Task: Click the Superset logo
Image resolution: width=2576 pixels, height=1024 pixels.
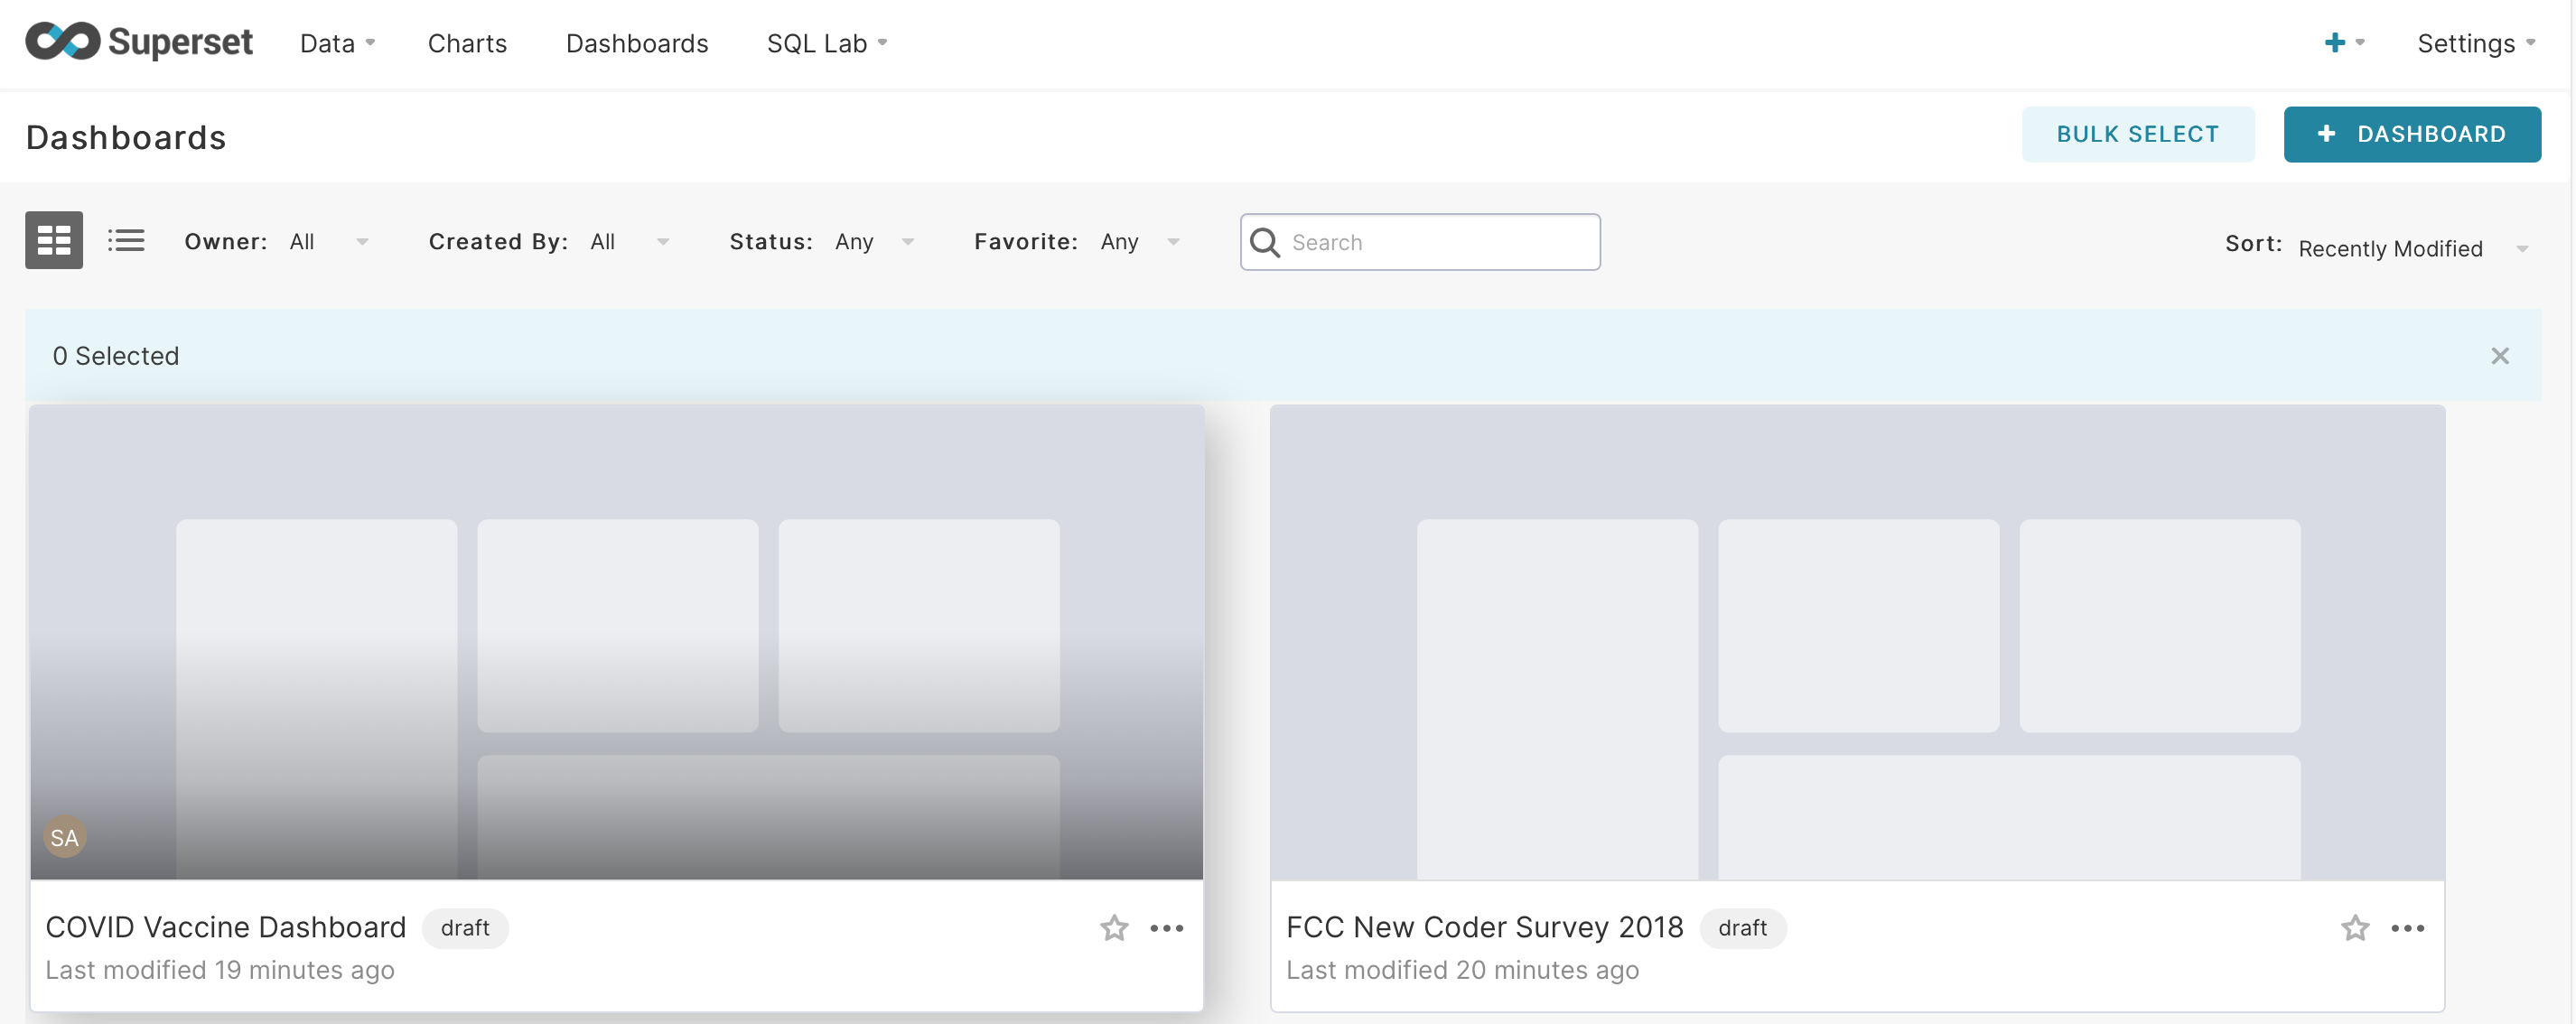Action: click(x=139, y=42)
